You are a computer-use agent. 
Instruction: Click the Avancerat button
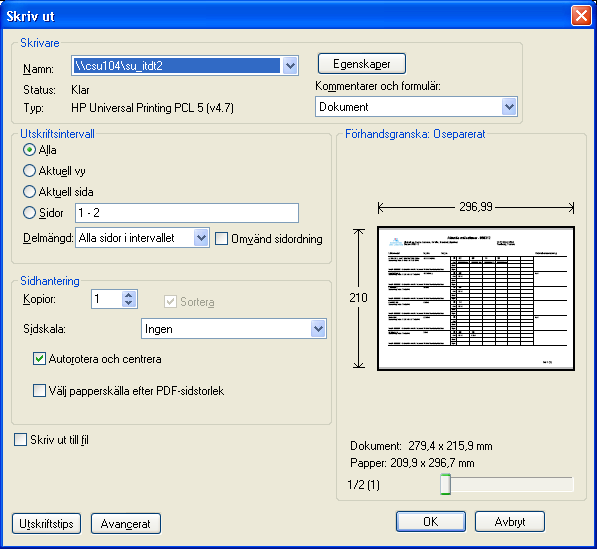coord(126,524)
